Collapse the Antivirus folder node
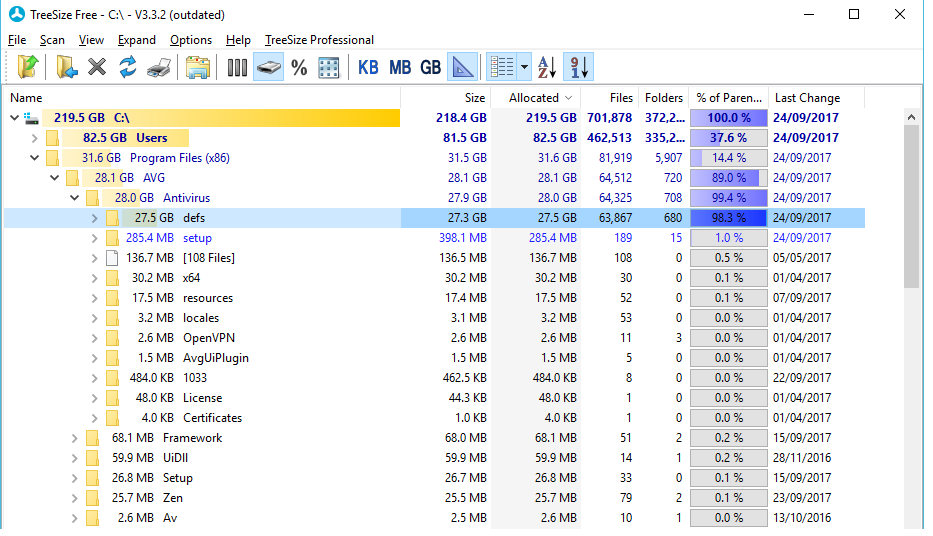Image resolution: width=933 pixels, height=536 pixels. [x=74, y=198]
